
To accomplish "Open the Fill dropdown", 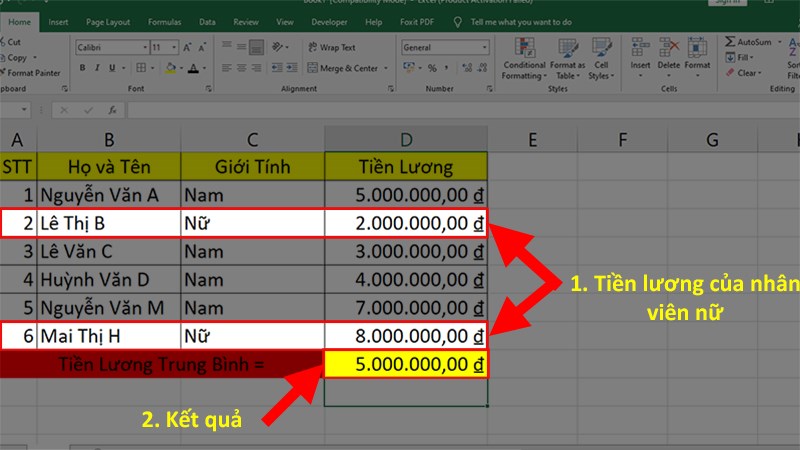I will pyautogui.click(x=739, y=57).
